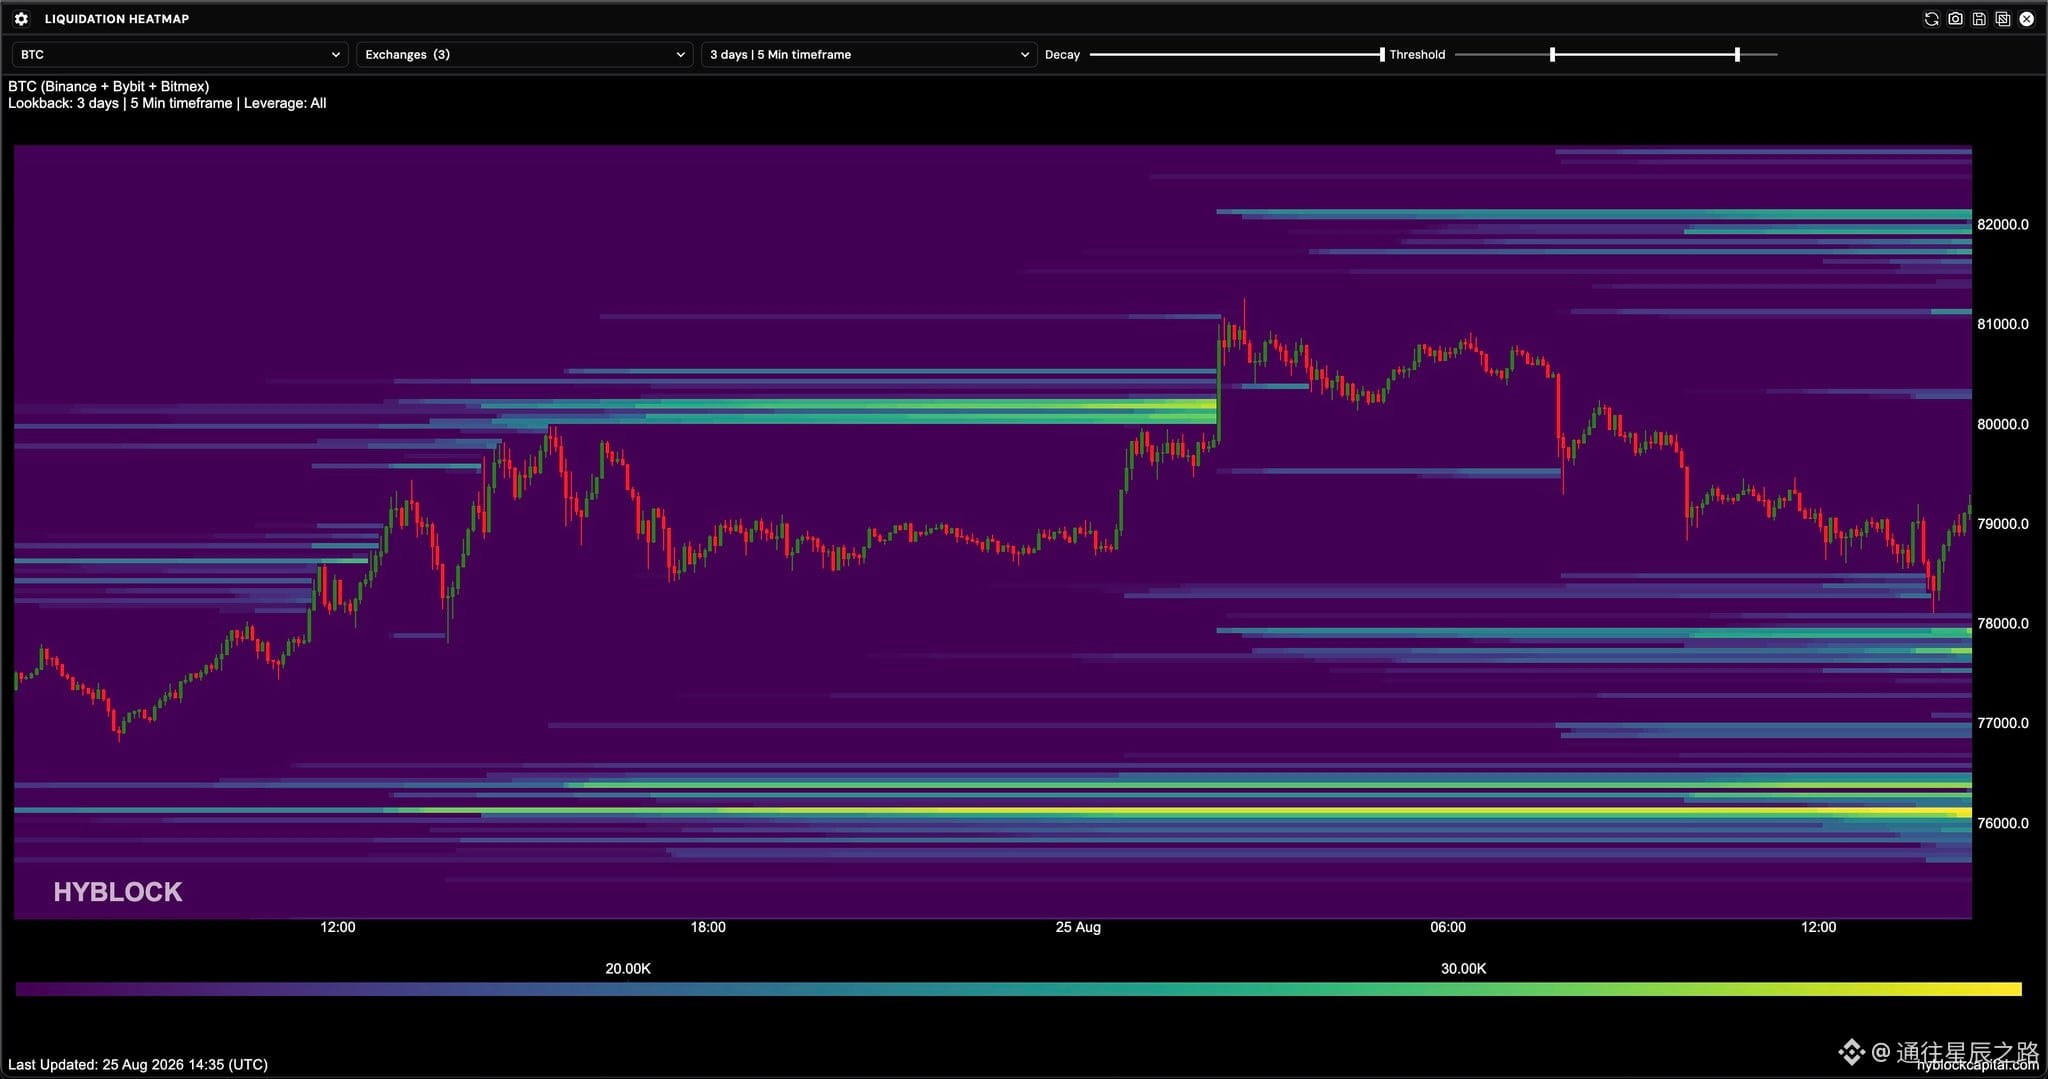
Task: Click the Lookback: 3 days subtitle line
Action: [x=167, y=104]
